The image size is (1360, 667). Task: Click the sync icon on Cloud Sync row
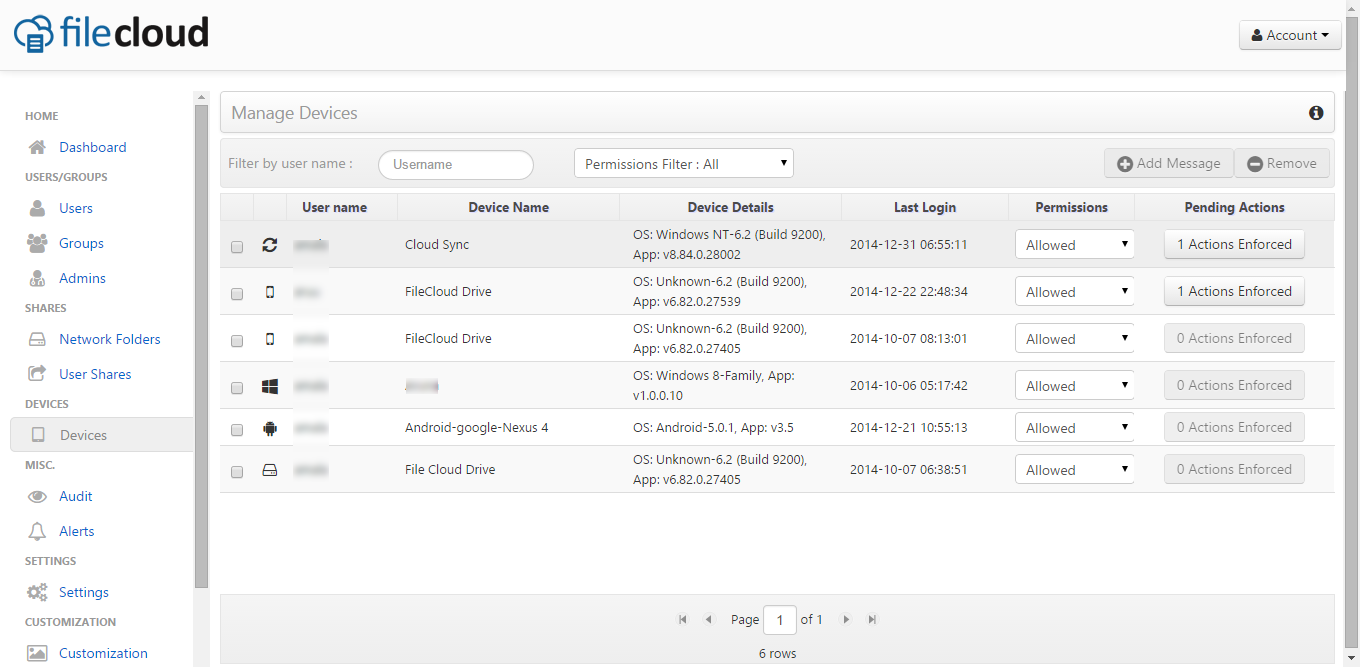(269, 244)
